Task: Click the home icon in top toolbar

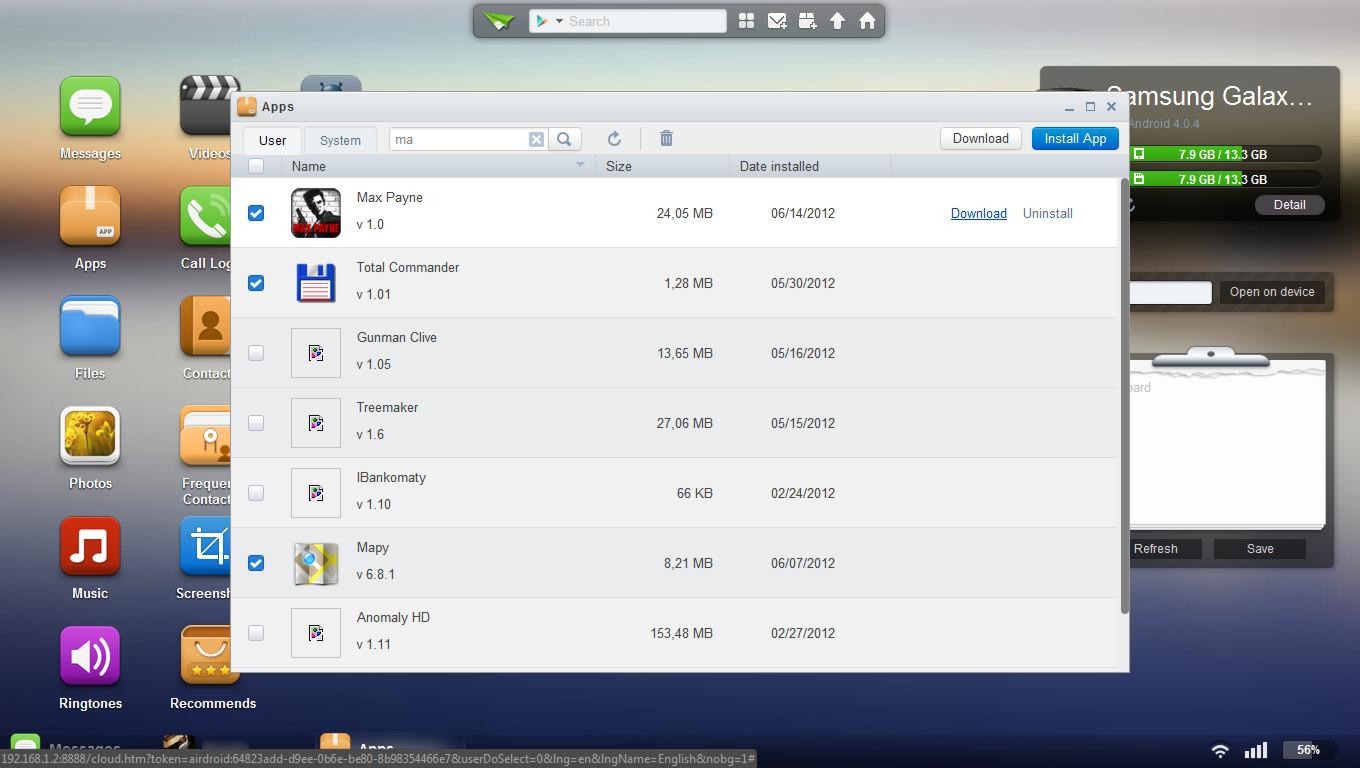Action: coord(867,21)
